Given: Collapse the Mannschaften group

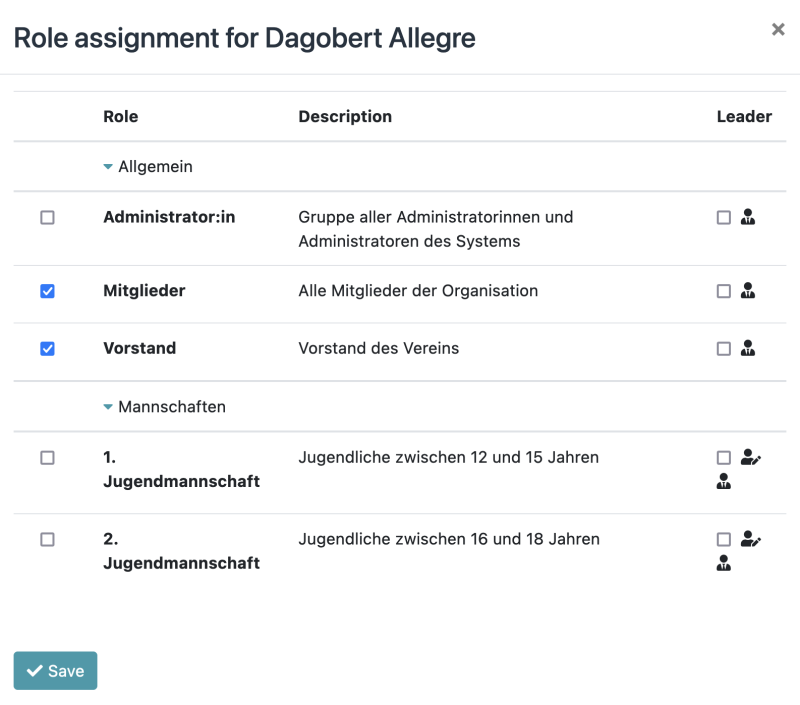Looking at the screenshot, I should (x=108, y=406).
